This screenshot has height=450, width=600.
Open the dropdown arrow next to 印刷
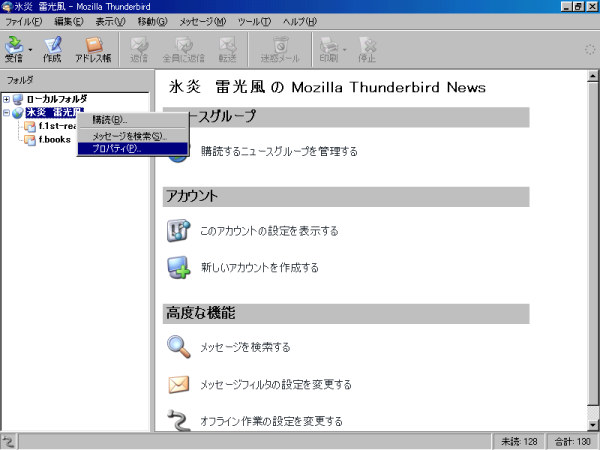(x=344, y=50)
